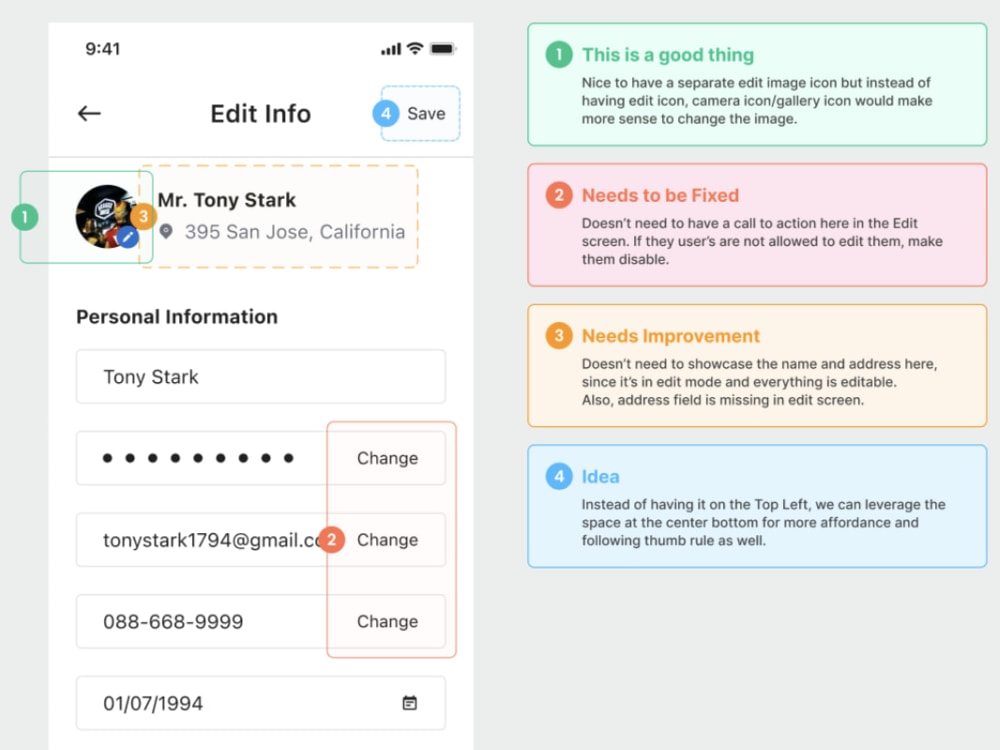Tap the location pin icon

point(166,232)
